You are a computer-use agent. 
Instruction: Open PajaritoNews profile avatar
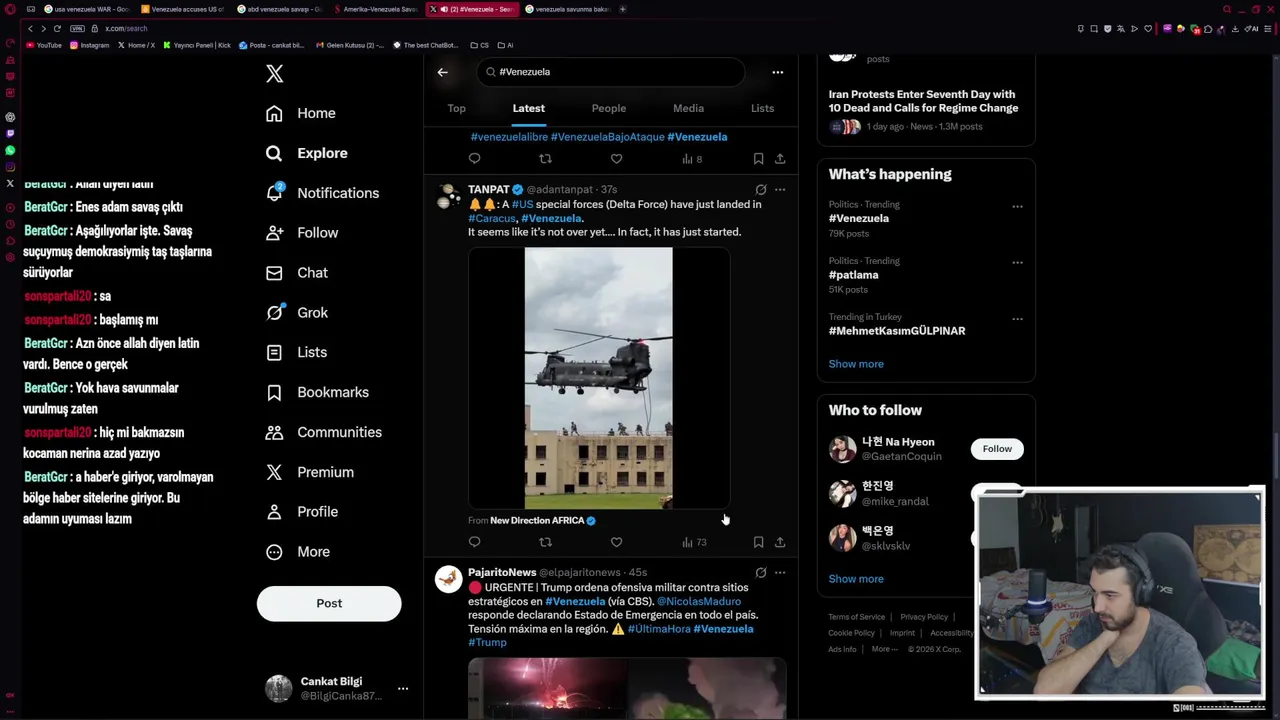coord(449,579)
